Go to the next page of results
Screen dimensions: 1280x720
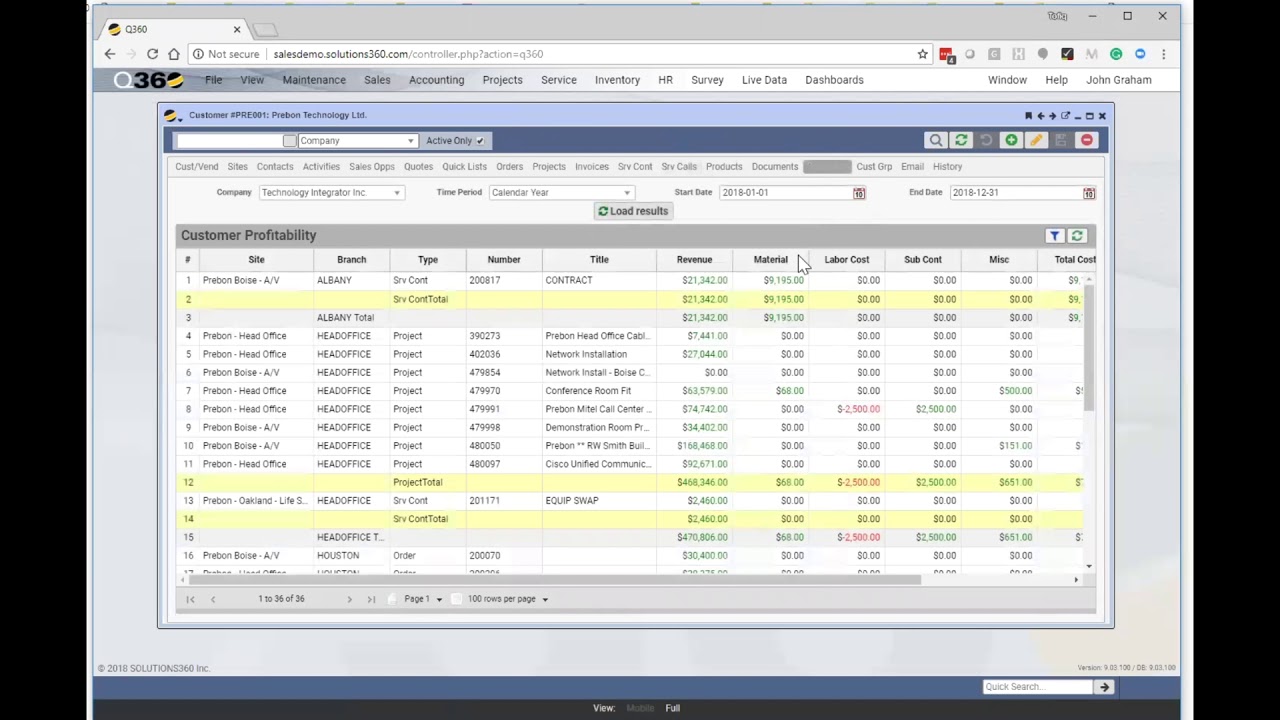tap(349, 599)
